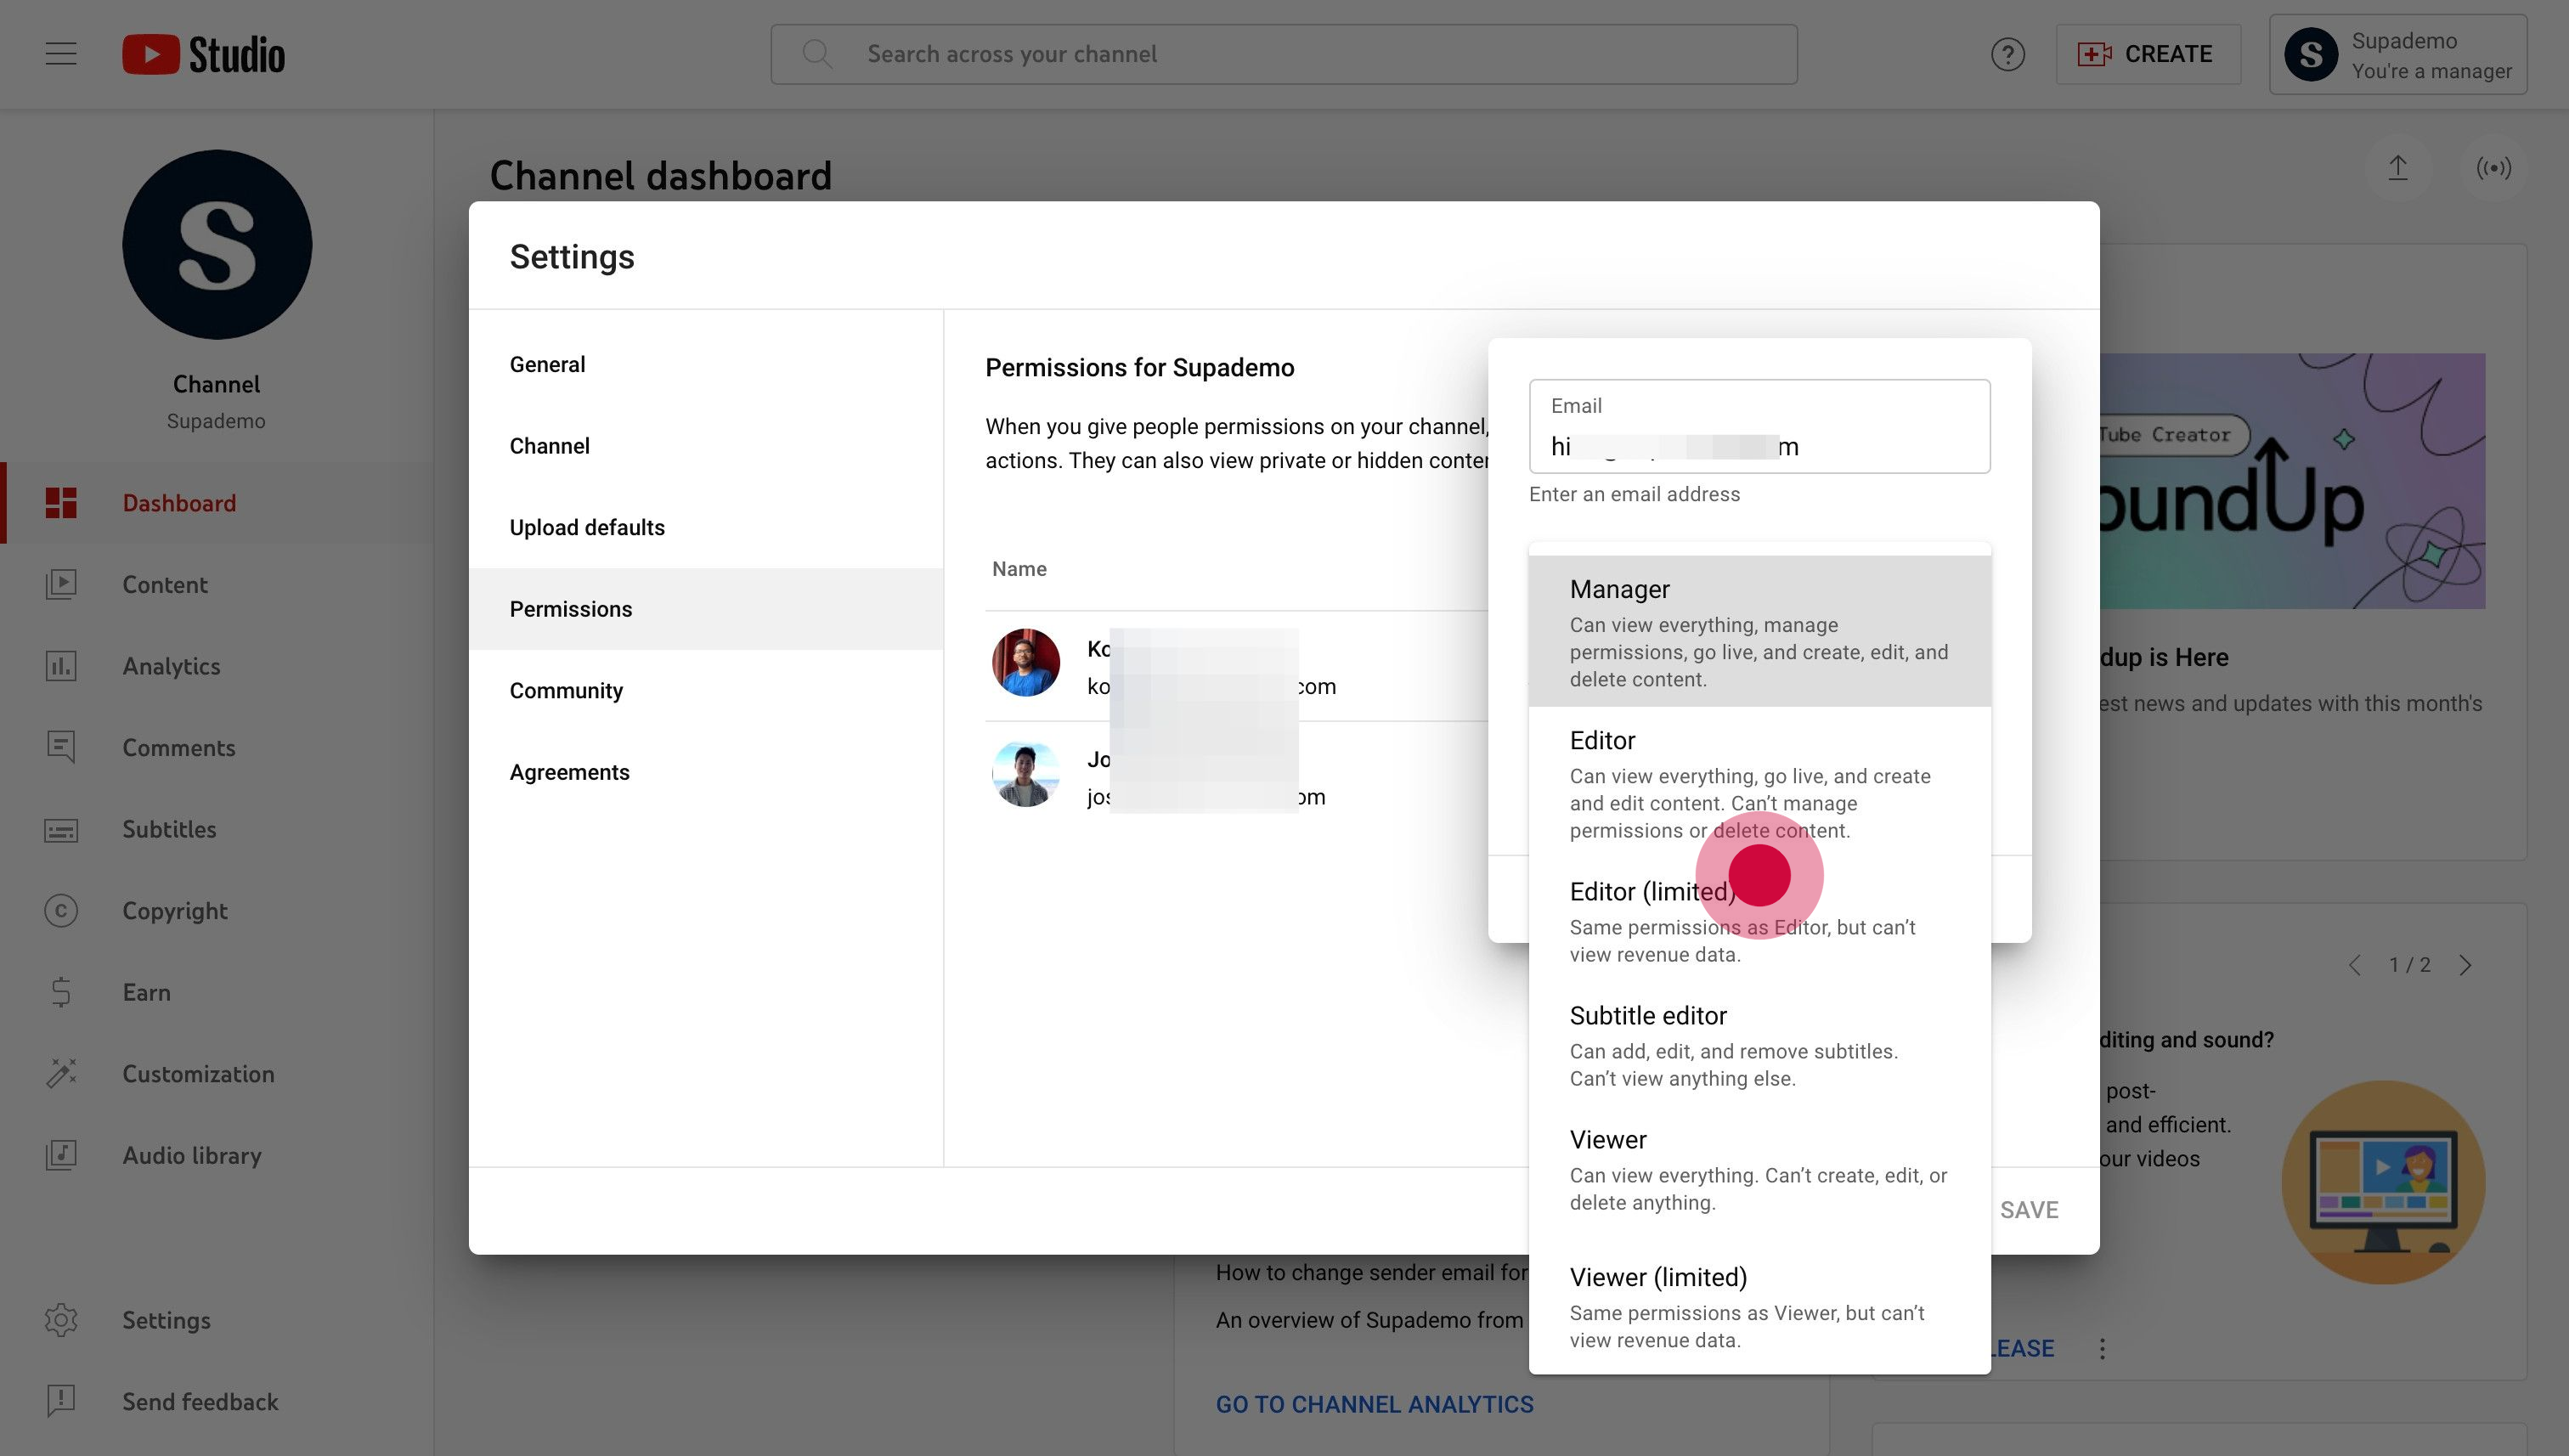
Task: Click the Content icon in sidebar
Action: tap(61, 585)
